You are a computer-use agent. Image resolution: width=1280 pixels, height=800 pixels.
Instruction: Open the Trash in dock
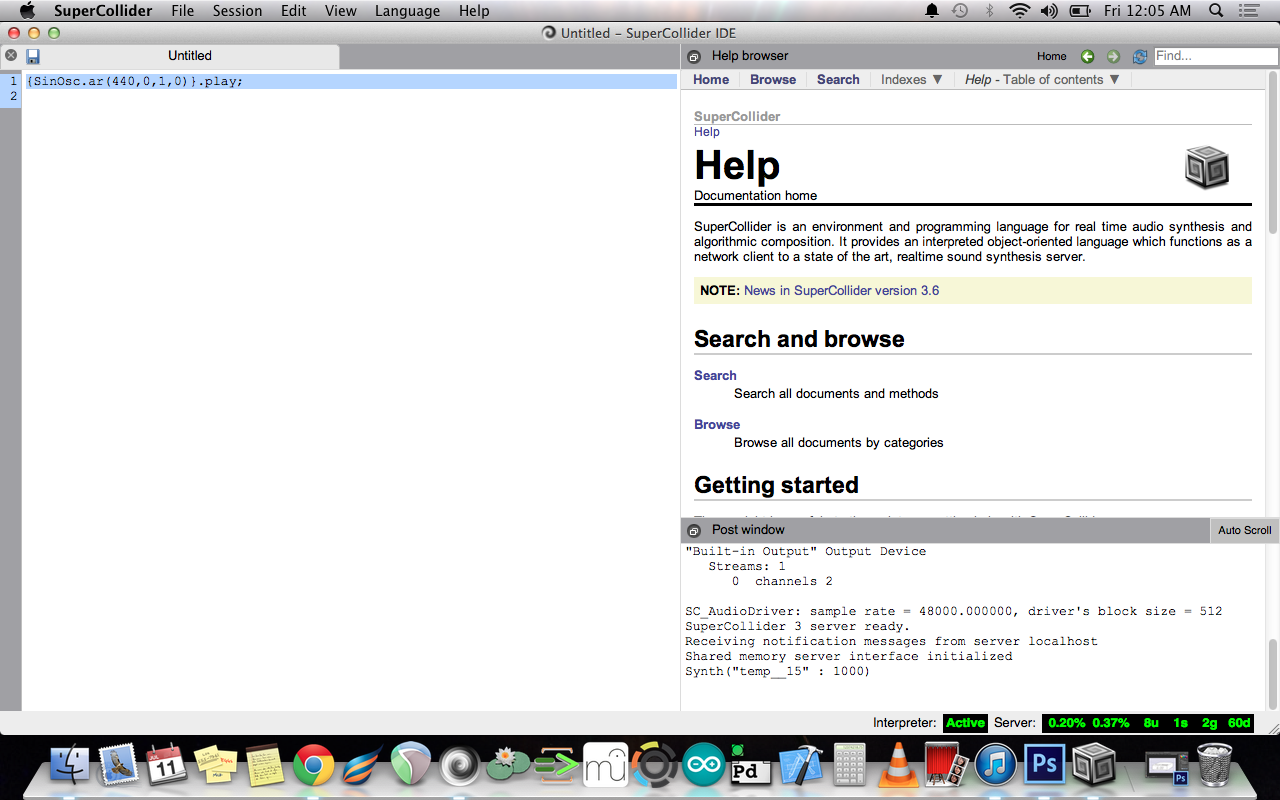[x=1214, y=765]
